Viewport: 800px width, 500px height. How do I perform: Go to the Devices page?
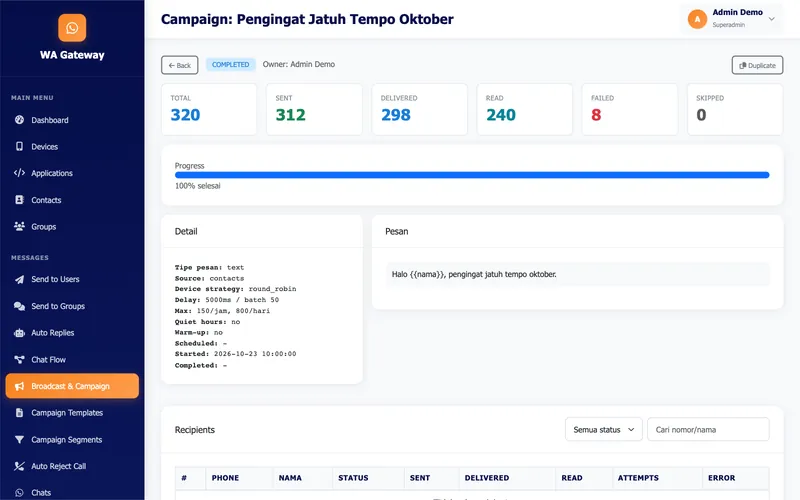tap(72, 146)
